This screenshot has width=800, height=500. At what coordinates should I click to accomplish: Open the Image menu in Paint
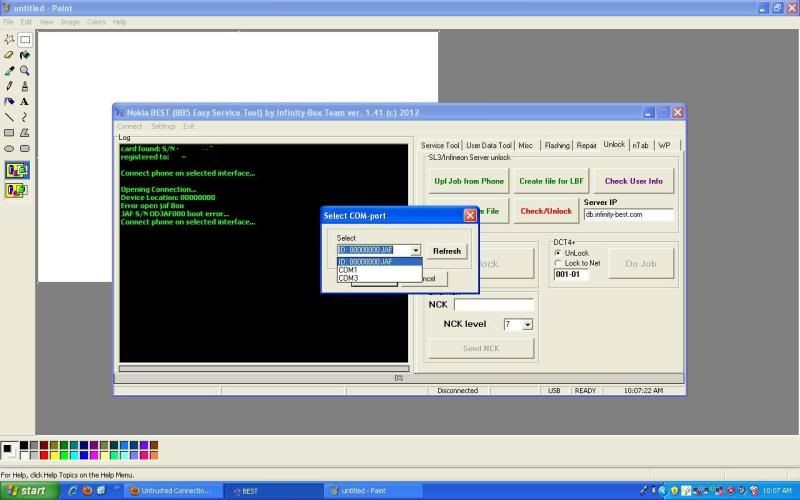click(70, 22)
